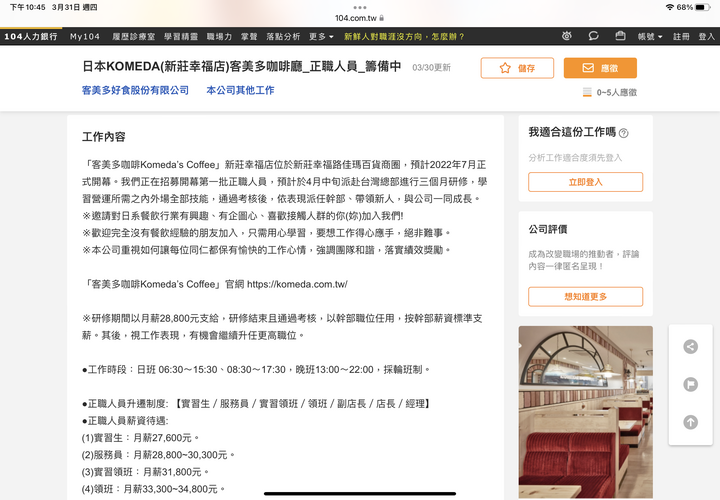Click the share icon in floating panel

pos(690,347)
